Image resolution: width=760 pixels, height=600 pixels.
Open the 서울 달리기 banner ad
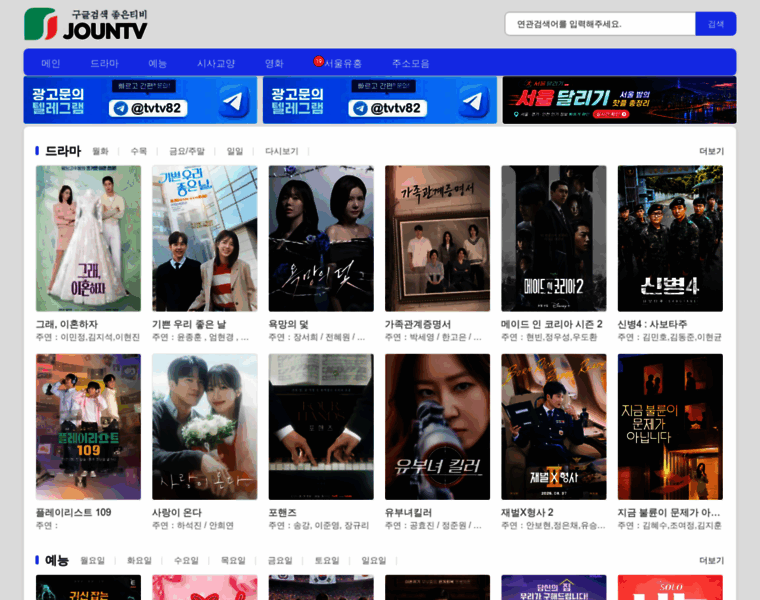(x=619, y=100)
